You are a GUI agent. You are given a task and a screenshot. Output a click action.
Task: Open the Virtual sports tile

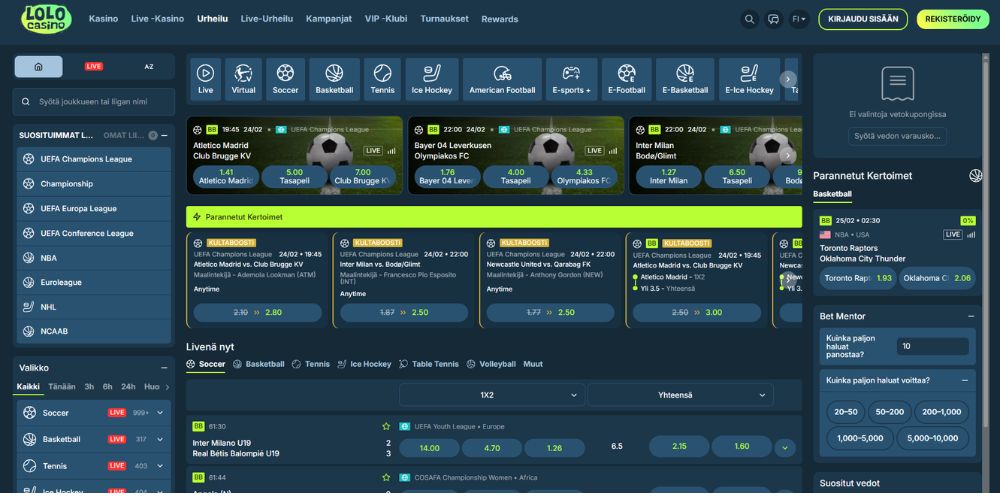[244, 79]
